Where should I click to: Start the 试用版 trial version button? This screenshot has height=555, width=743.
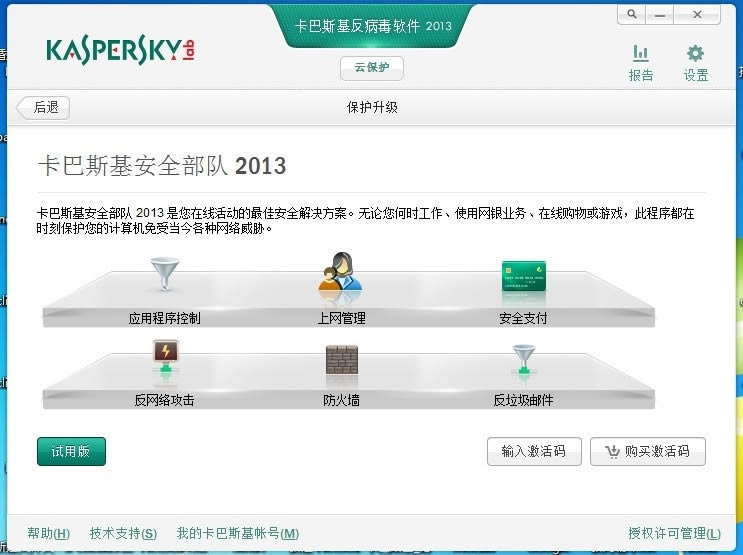[71, 451]
